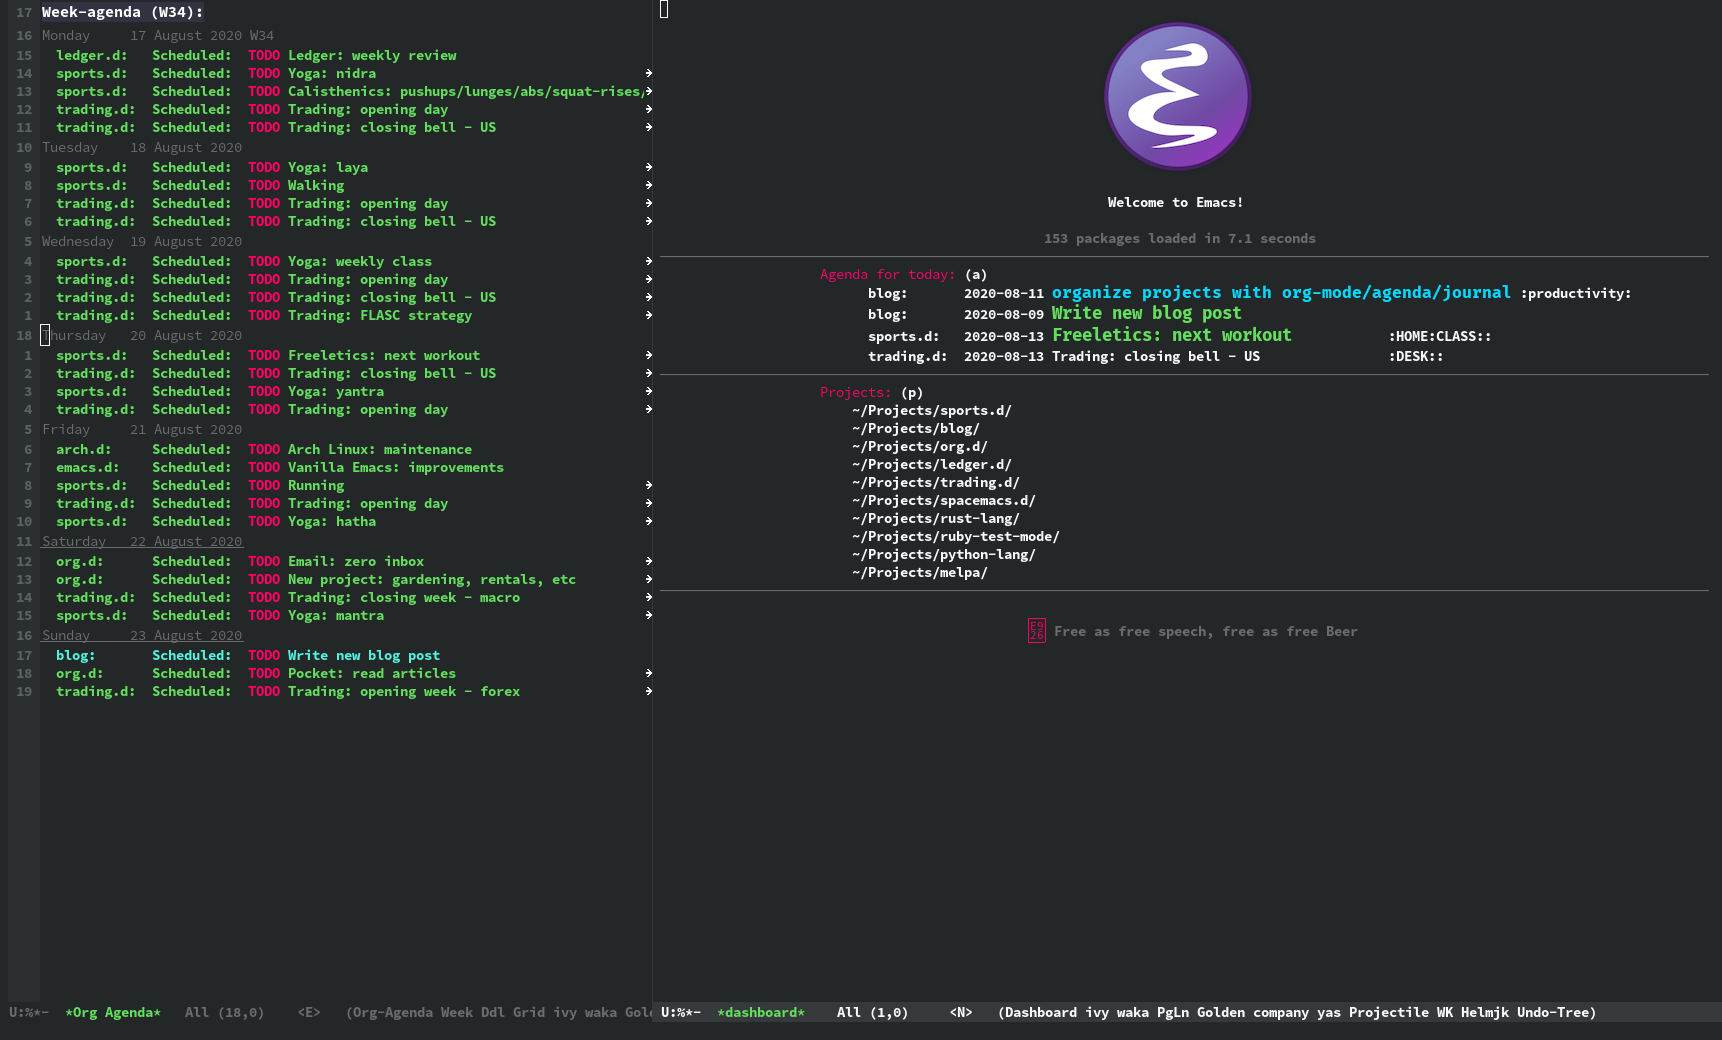Open the "Agenda for today:" dashboard section heading
1722x1040 pixels.
887,274
